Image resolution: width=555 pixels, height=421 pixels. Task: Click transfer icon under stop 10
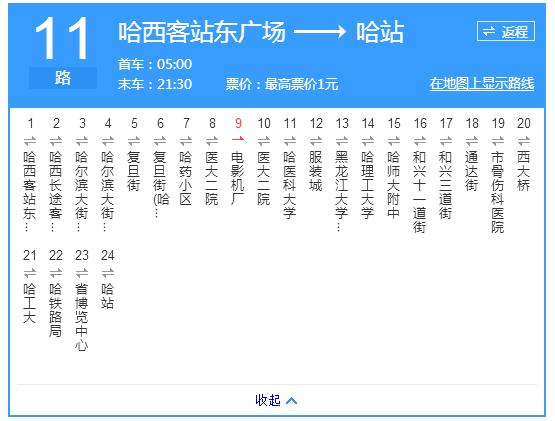264,141
